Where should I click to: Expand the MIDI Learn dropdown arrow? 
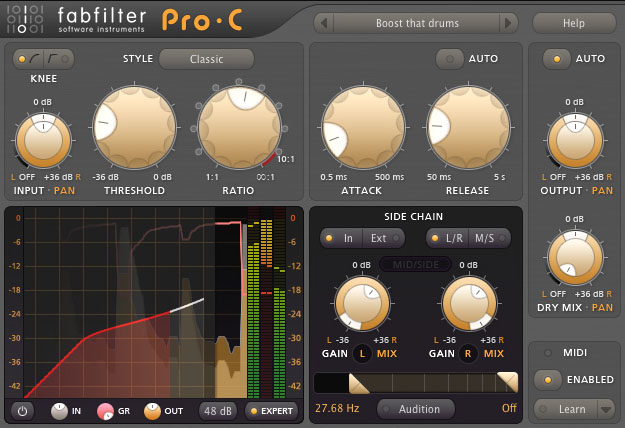606,409
